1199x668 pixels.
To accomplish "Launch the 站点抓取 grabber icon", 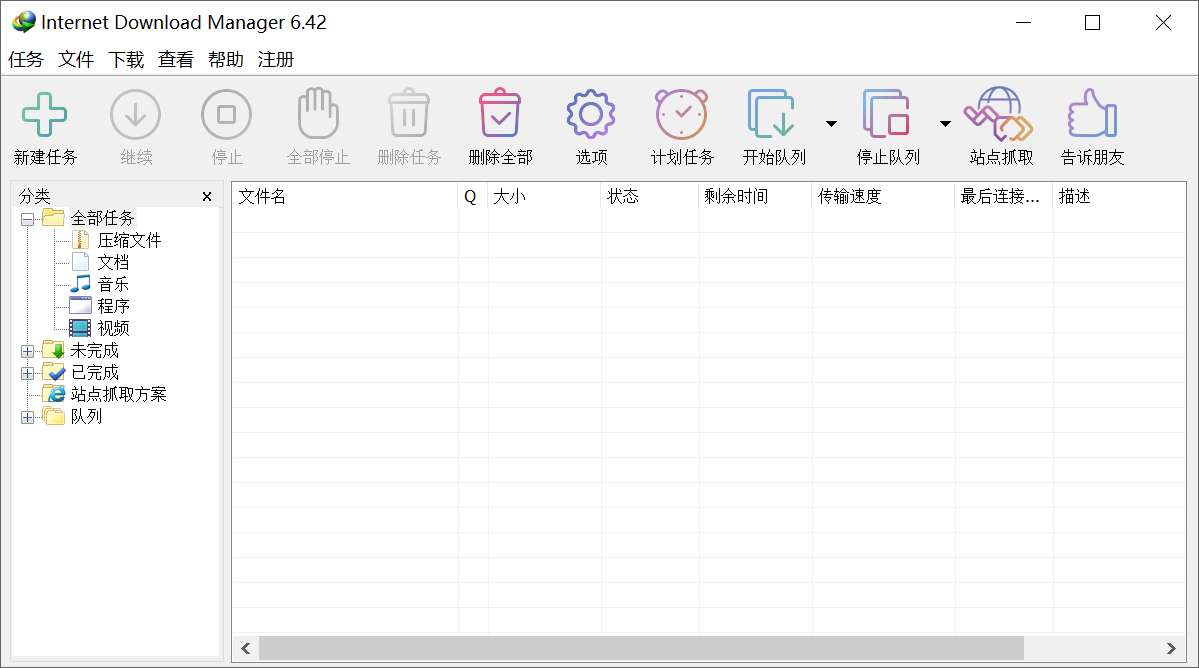I will point(999,115).
